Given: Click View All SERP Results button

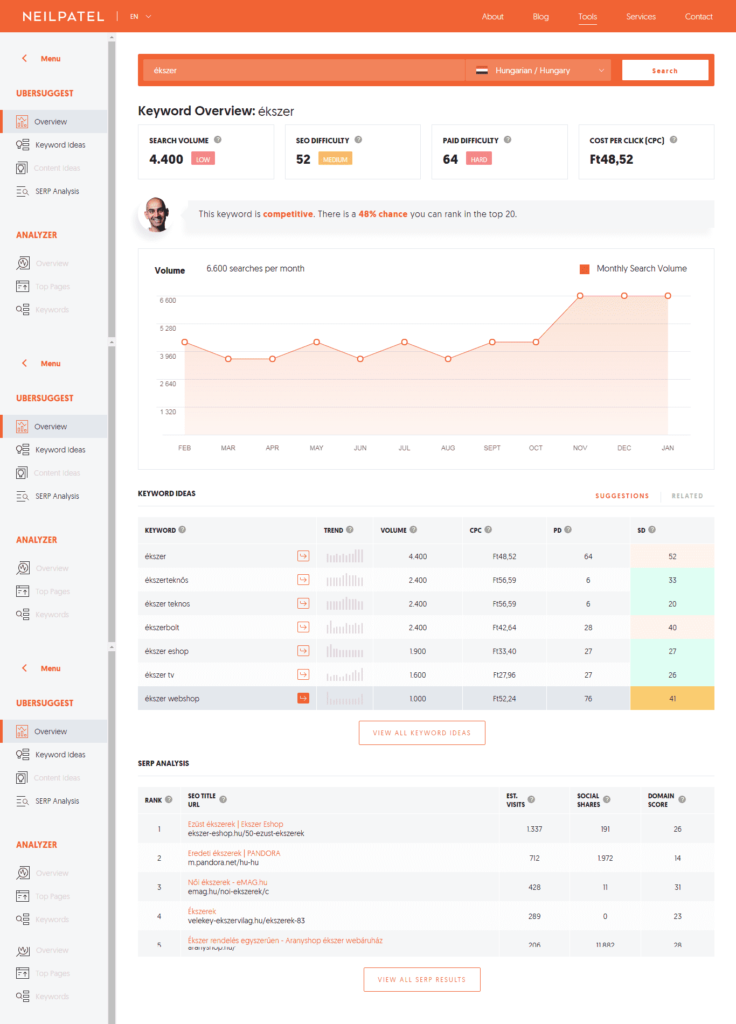Looking at the screenshot, I should pyautogui.click(x=422, y=980).
